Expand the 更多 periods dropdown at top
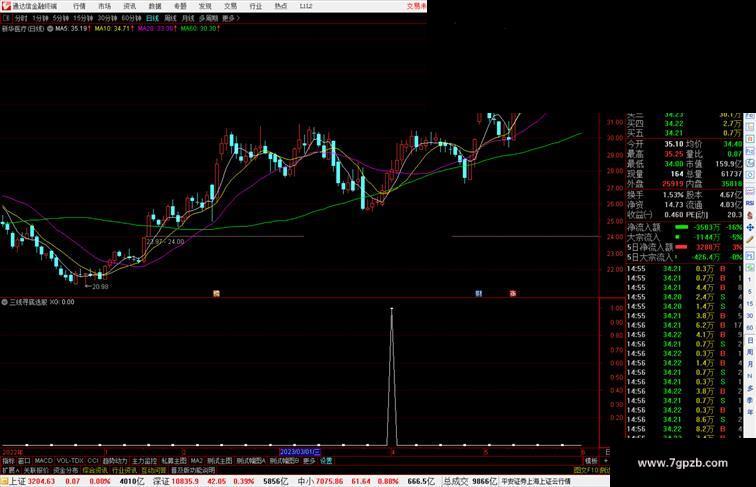This screenshot has height=487, width=756. [230, 18]
